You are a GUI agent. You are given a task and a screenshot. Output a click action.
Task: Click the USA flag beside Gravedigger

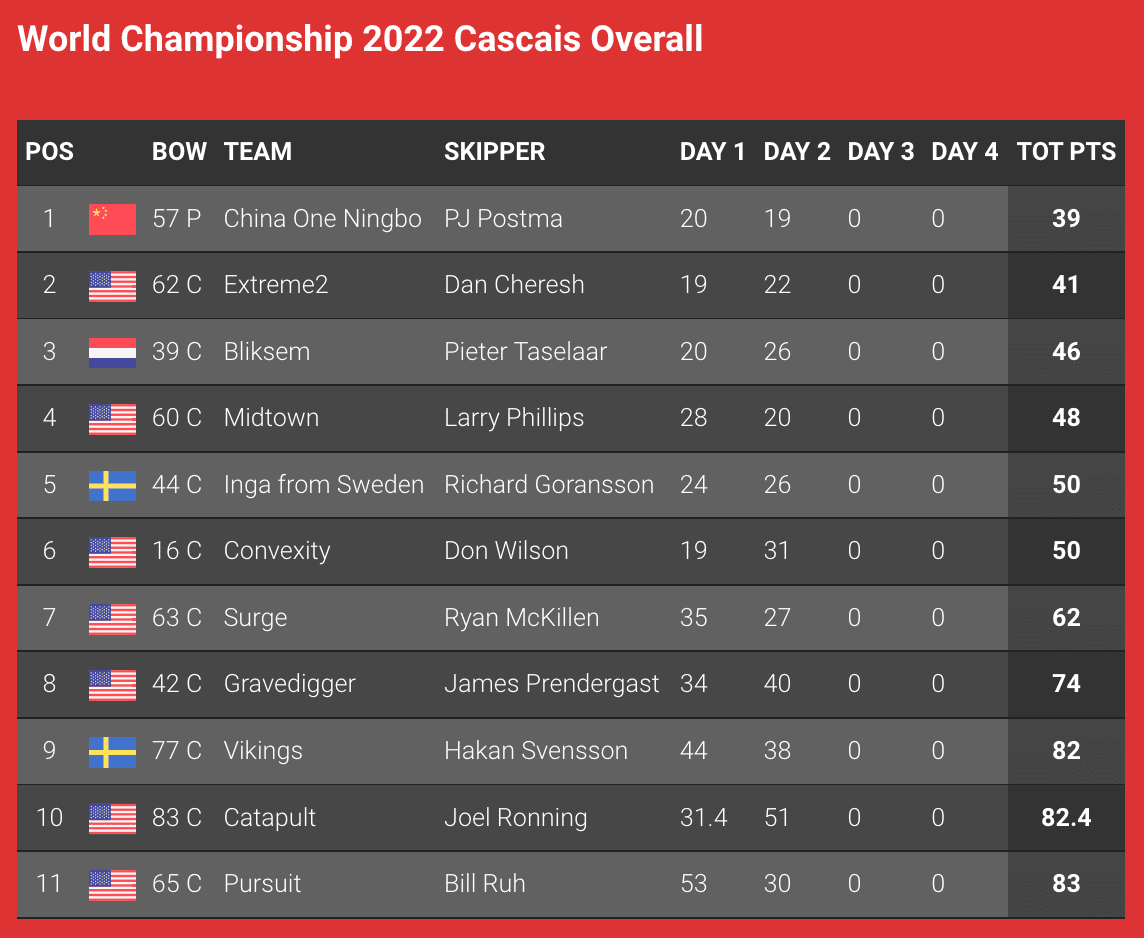click(x=112, y=685)
